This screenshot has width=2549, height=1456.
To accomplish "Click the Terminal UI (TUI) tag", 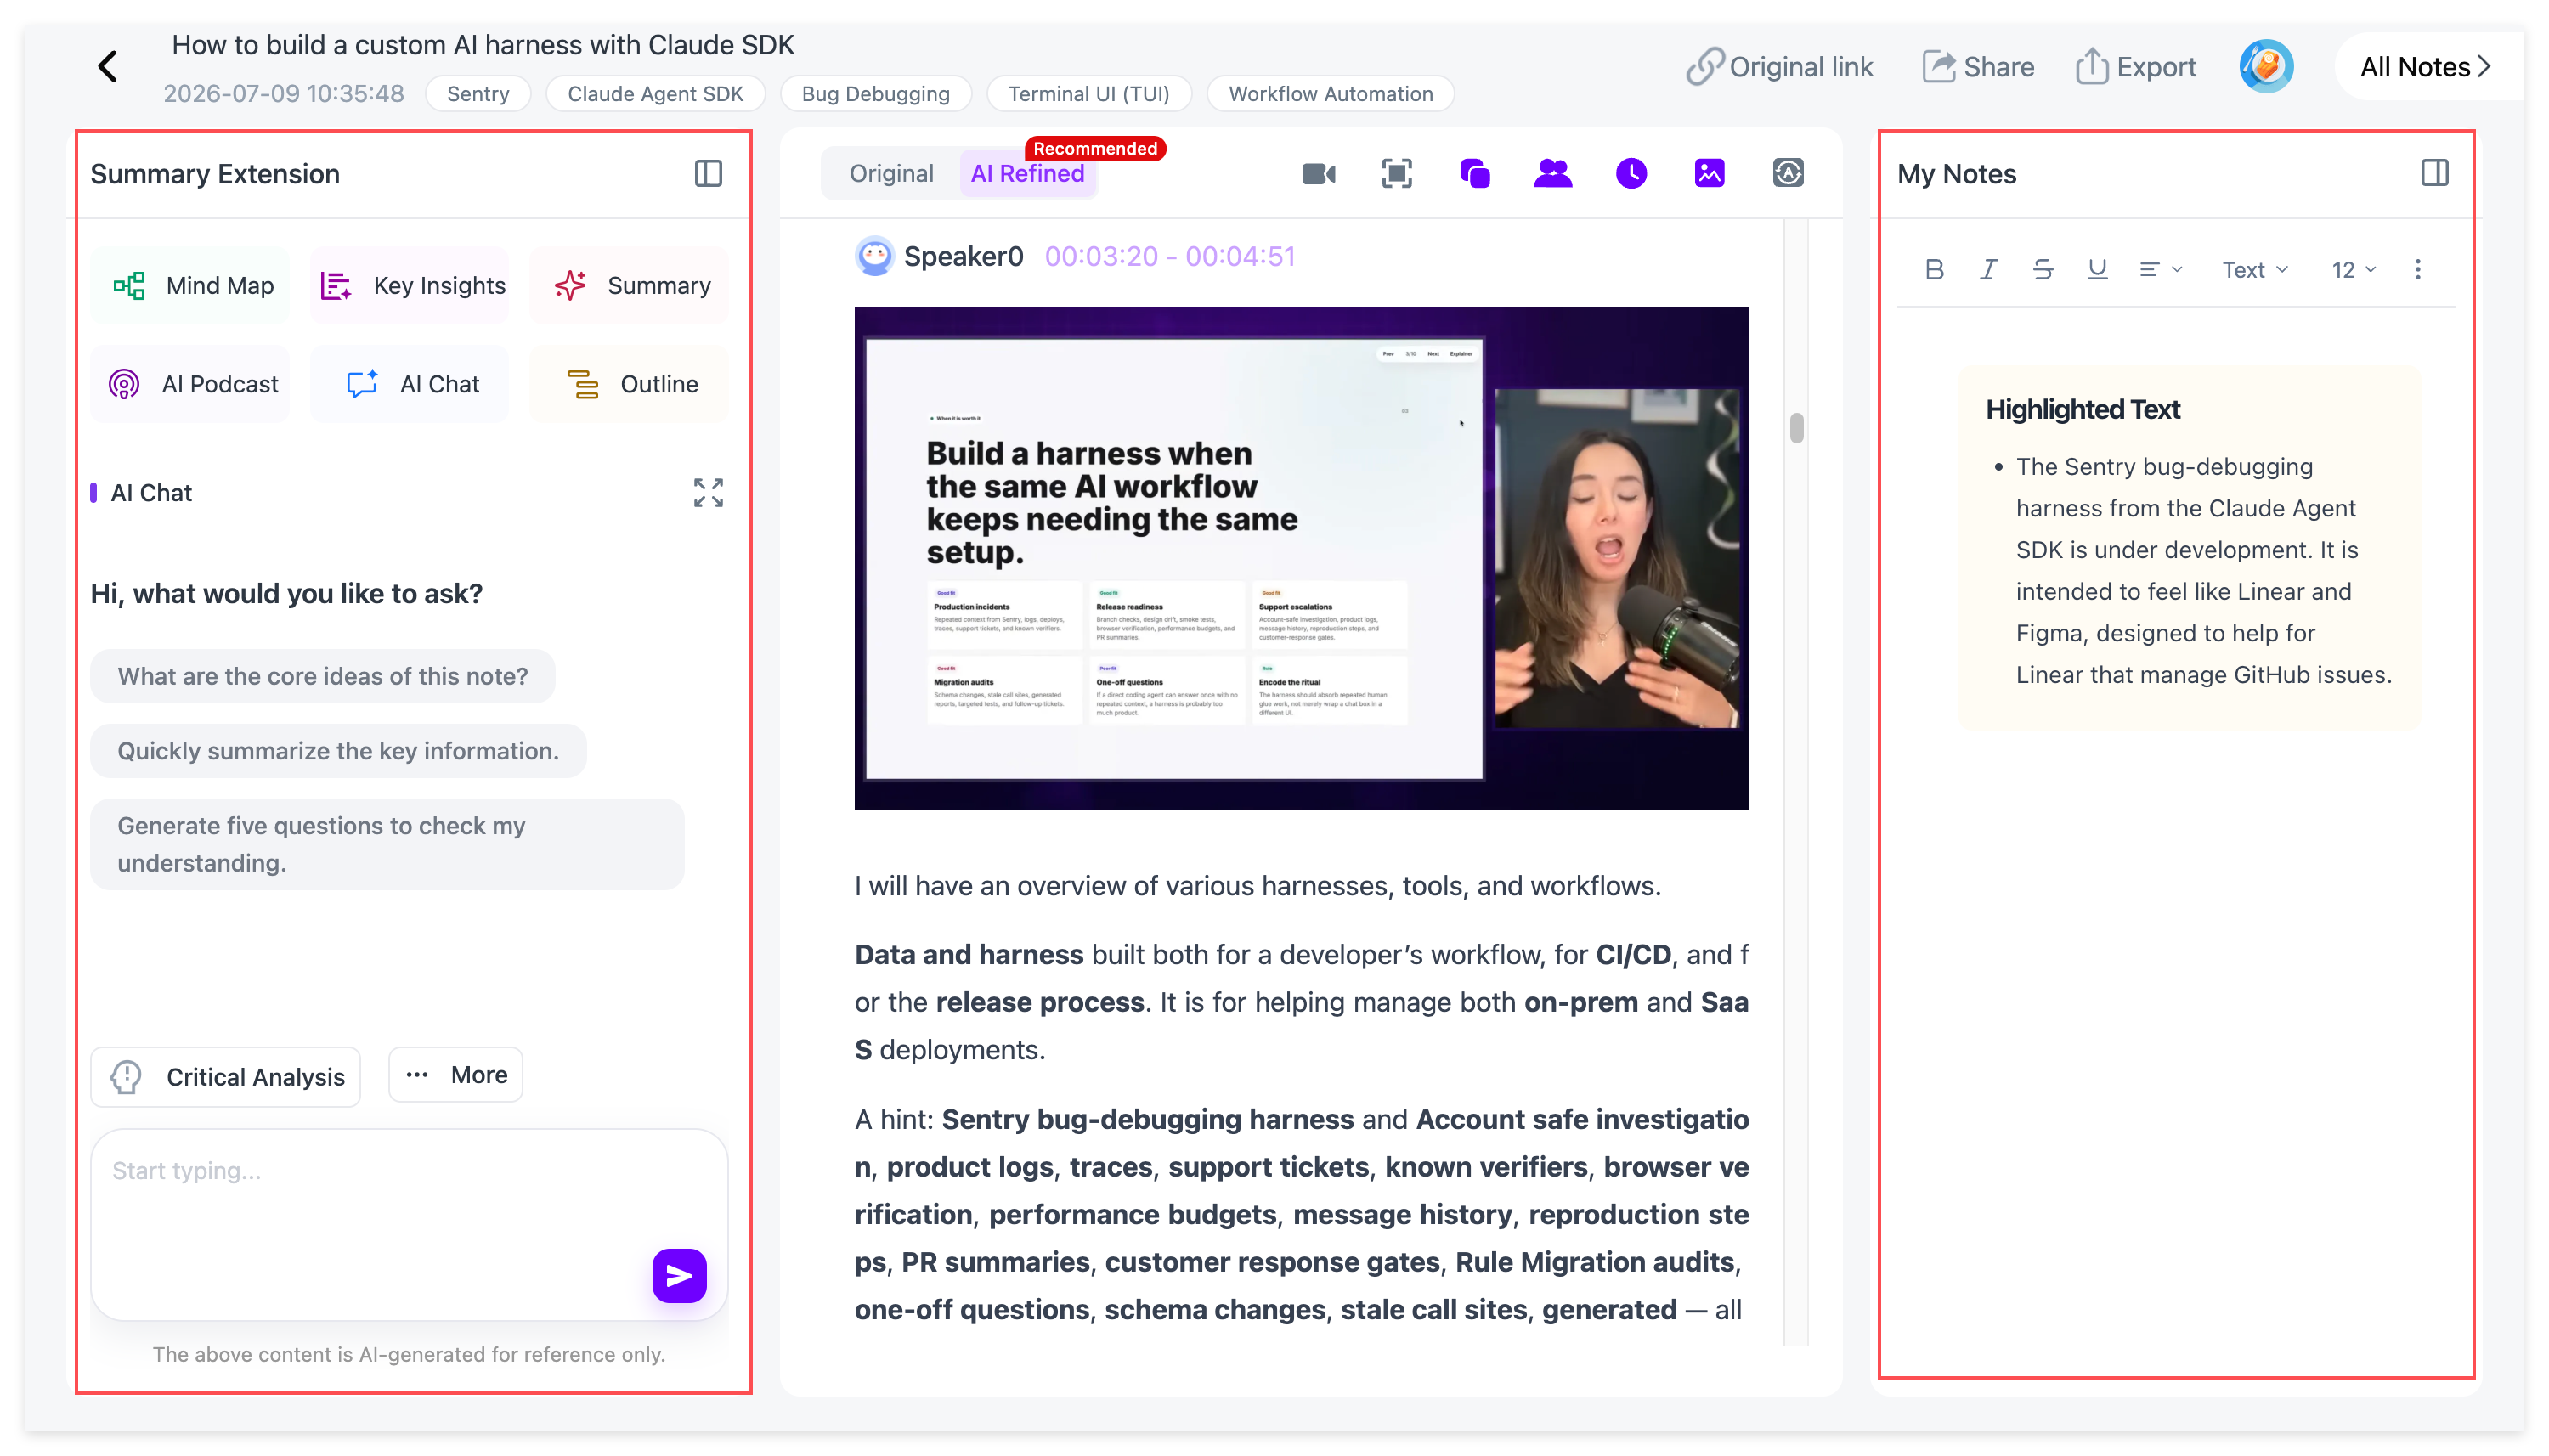I will point(1088,94).
